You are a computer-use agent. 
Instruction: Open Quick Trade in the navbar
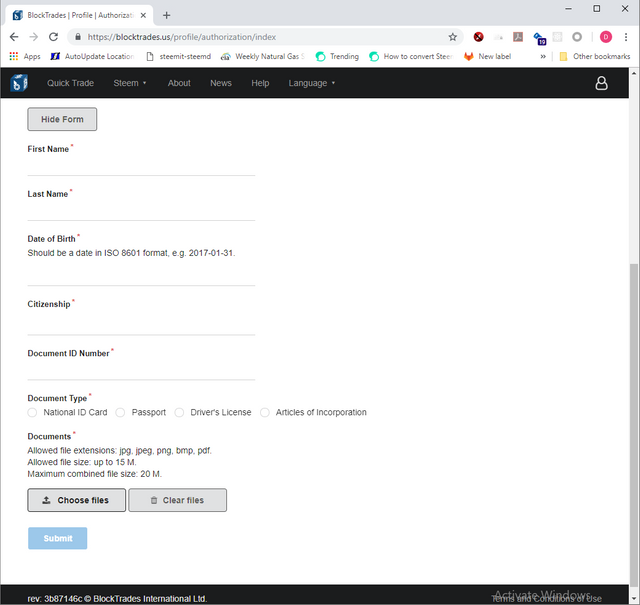pyautogui.click(x=70, y=83)
